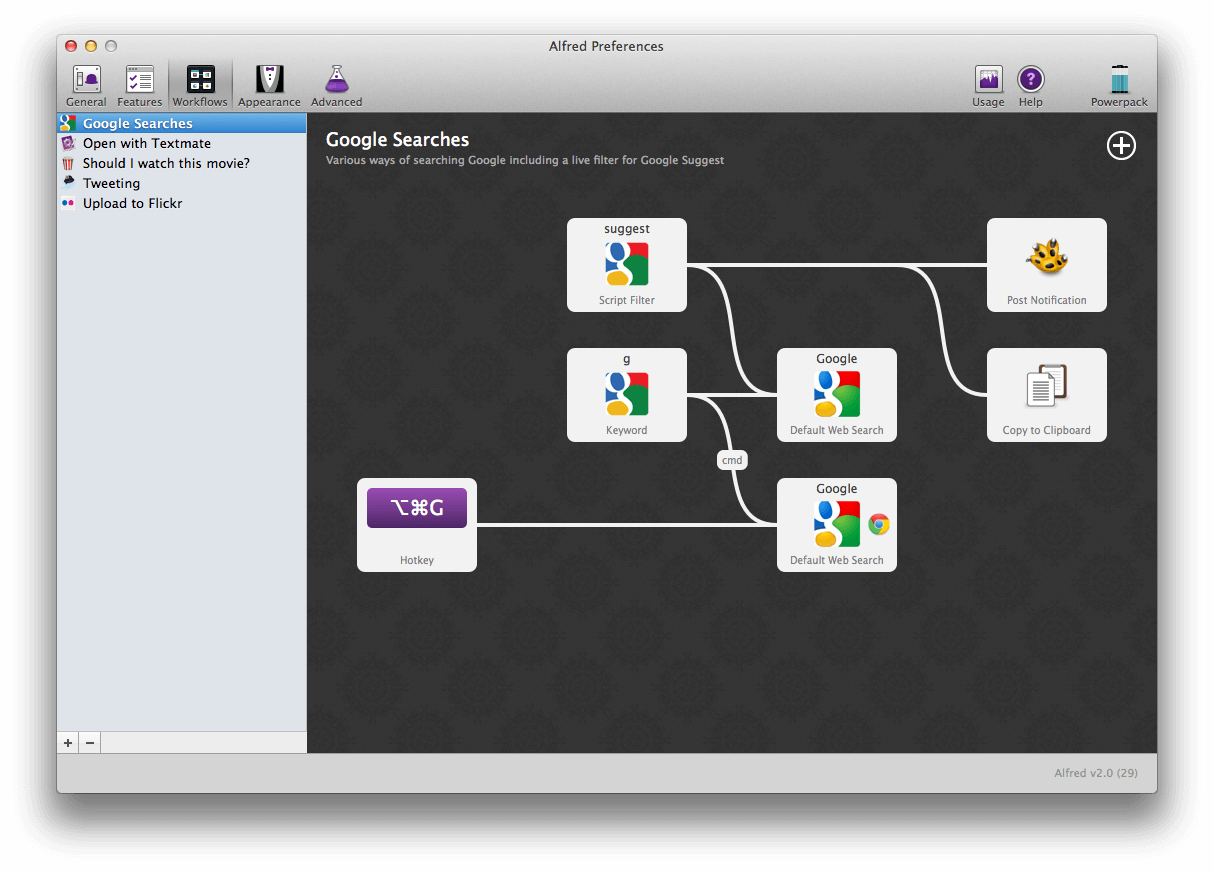The height and width of the screenshot is (872, 1214).
Task: Click the plus button to add a workflow object
Action: (x=1121, y=145)
